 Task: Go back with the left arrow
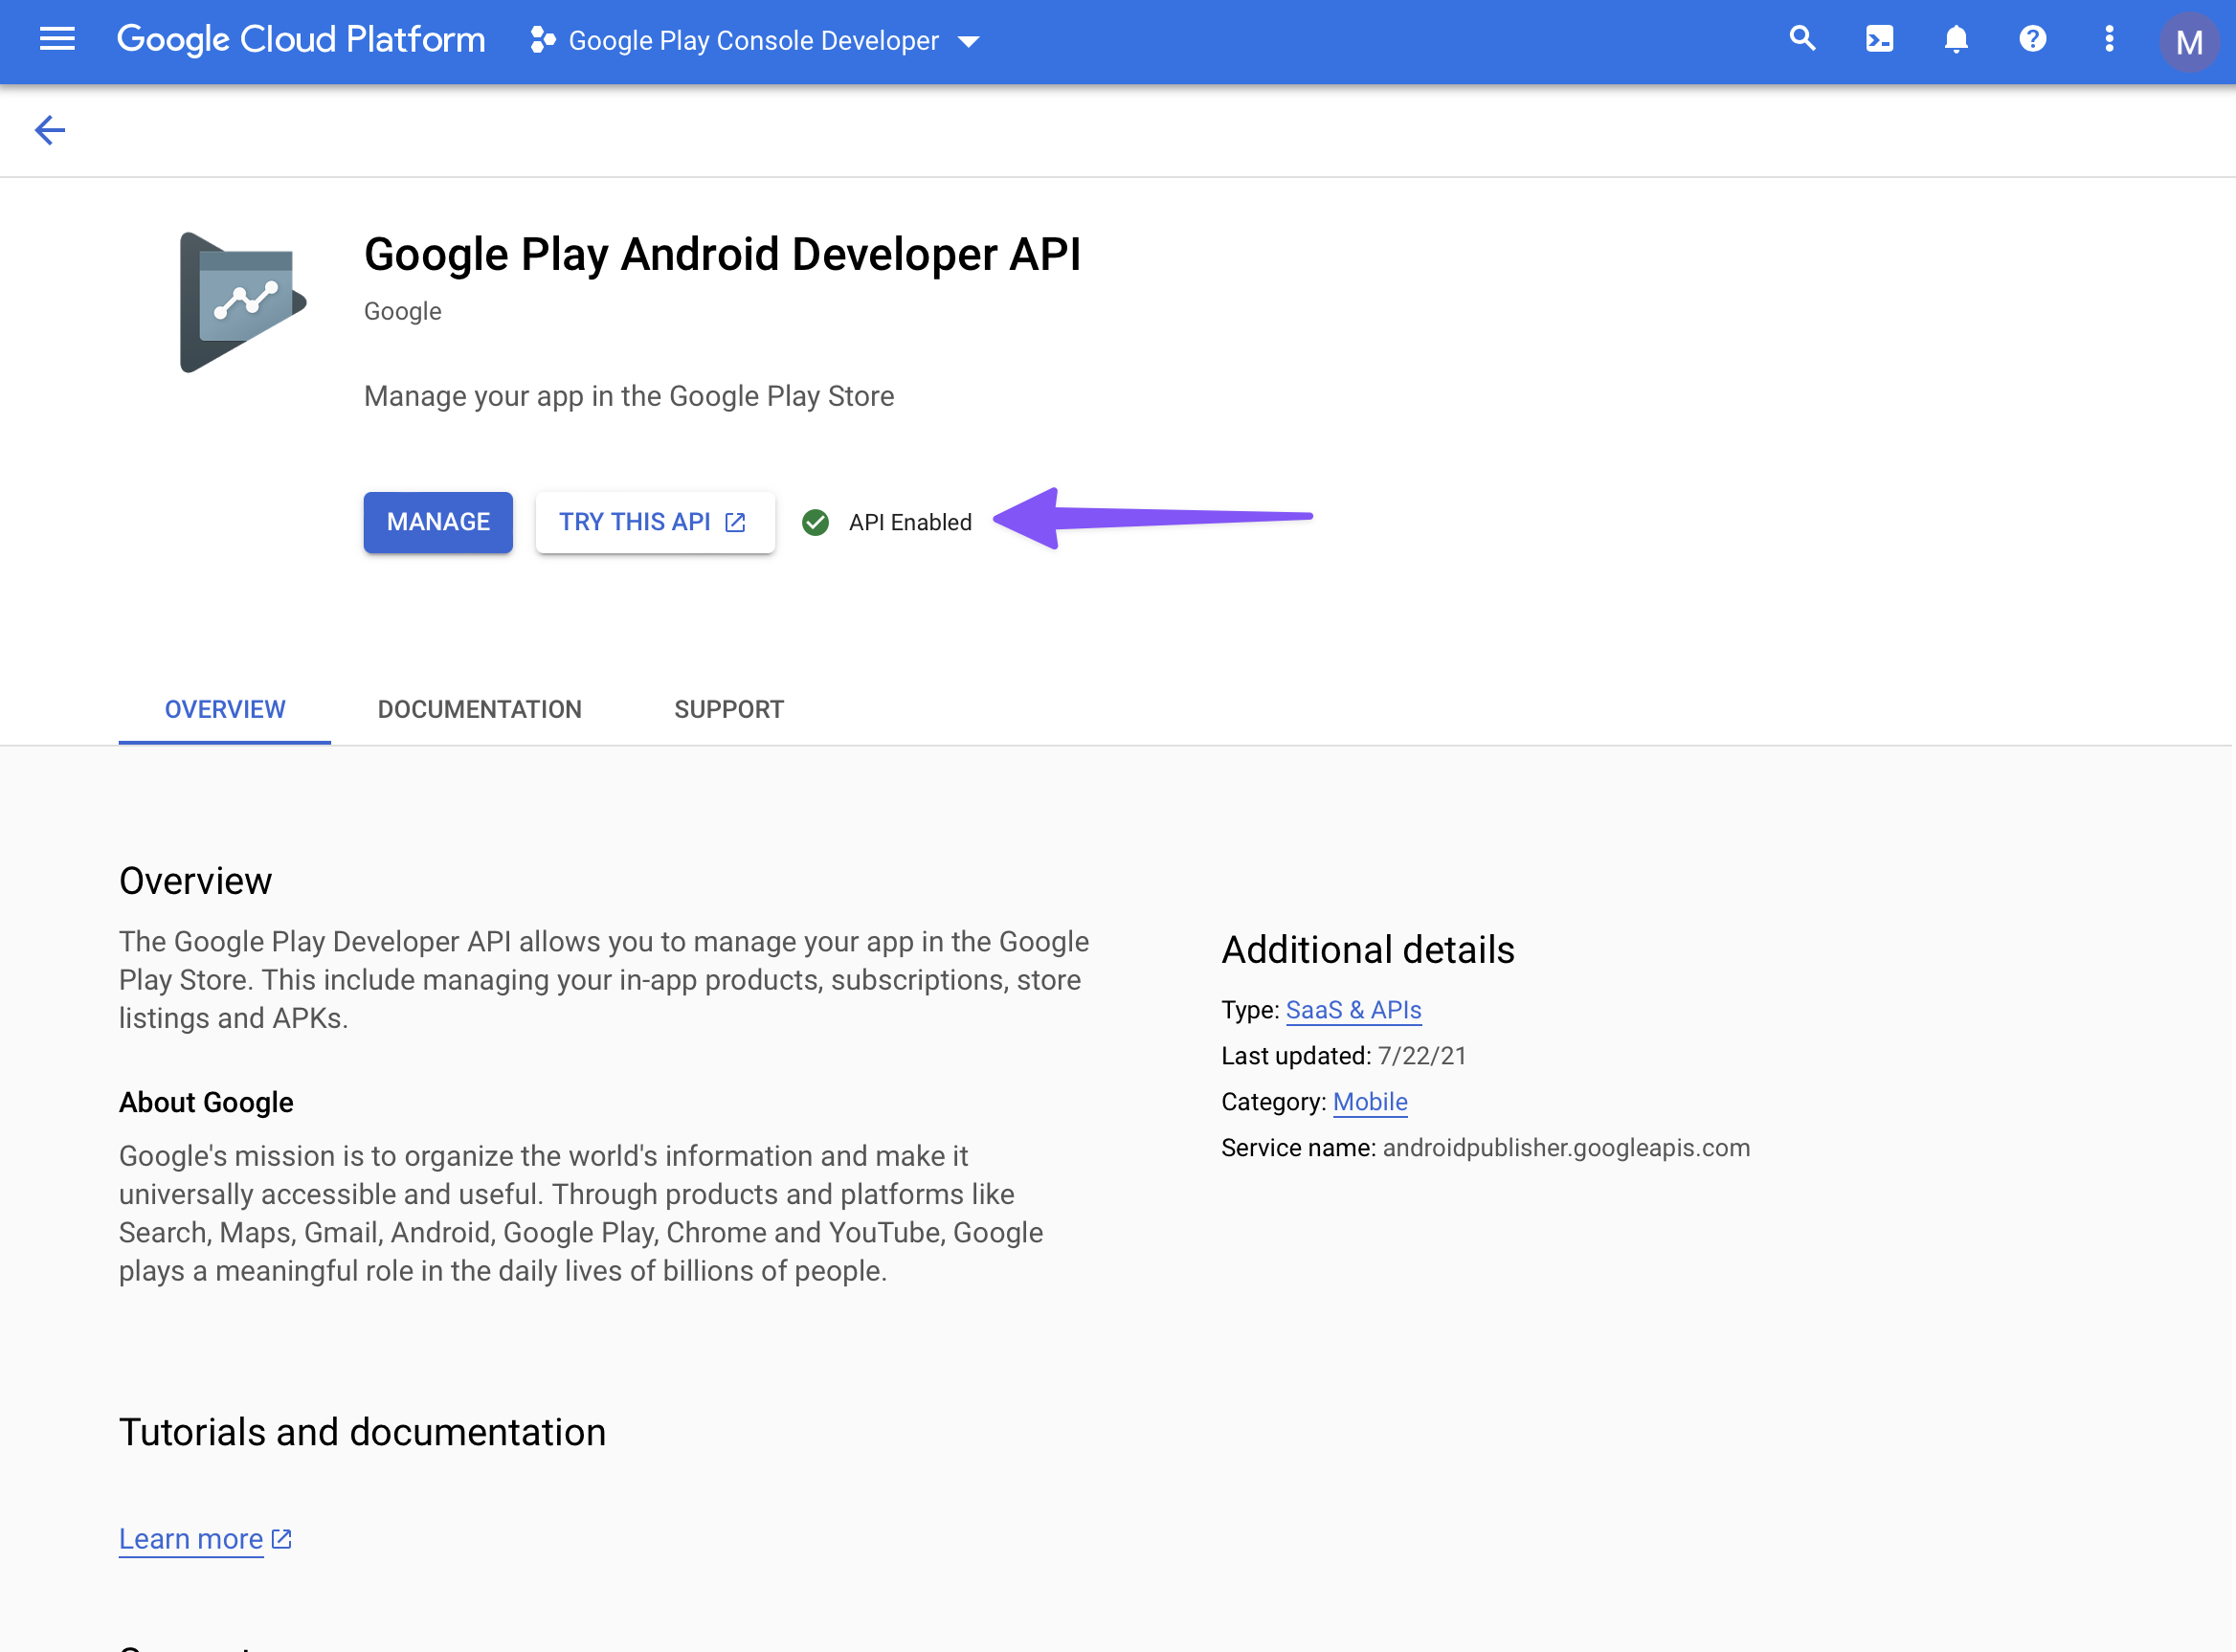click(x=50, y=130)
